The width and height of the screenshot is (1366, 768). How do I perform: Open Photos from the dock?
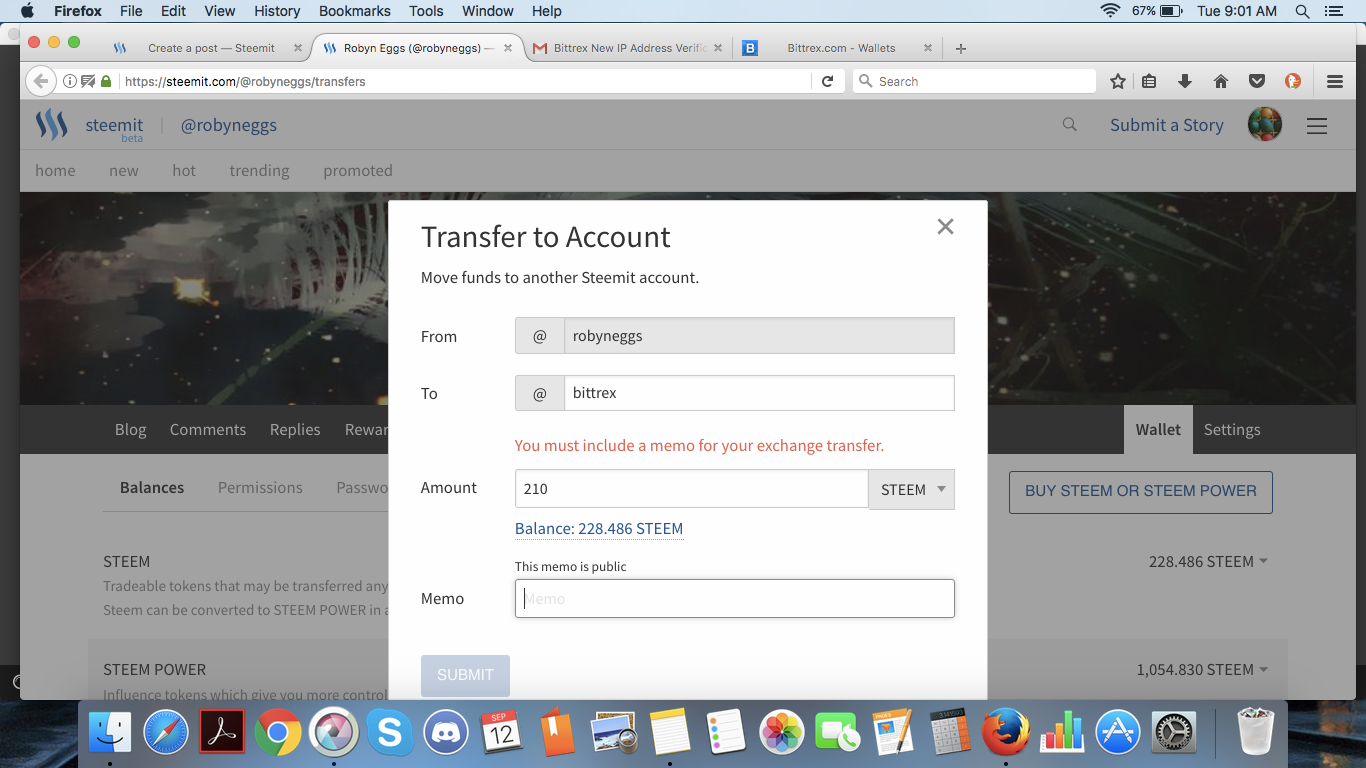coord(782,734)
